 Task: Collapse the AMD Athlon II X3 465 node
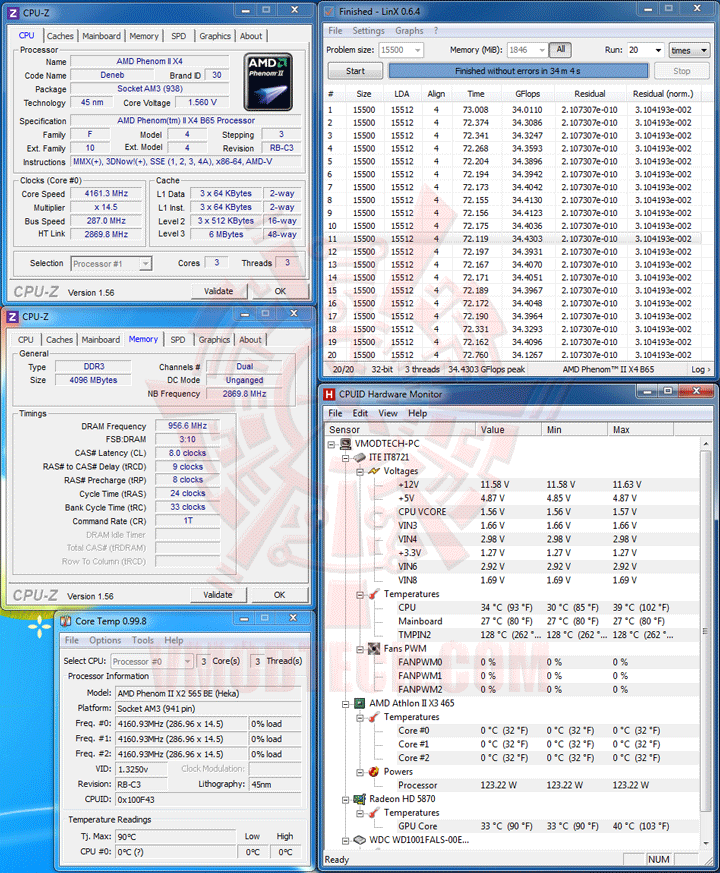point(345,704)
